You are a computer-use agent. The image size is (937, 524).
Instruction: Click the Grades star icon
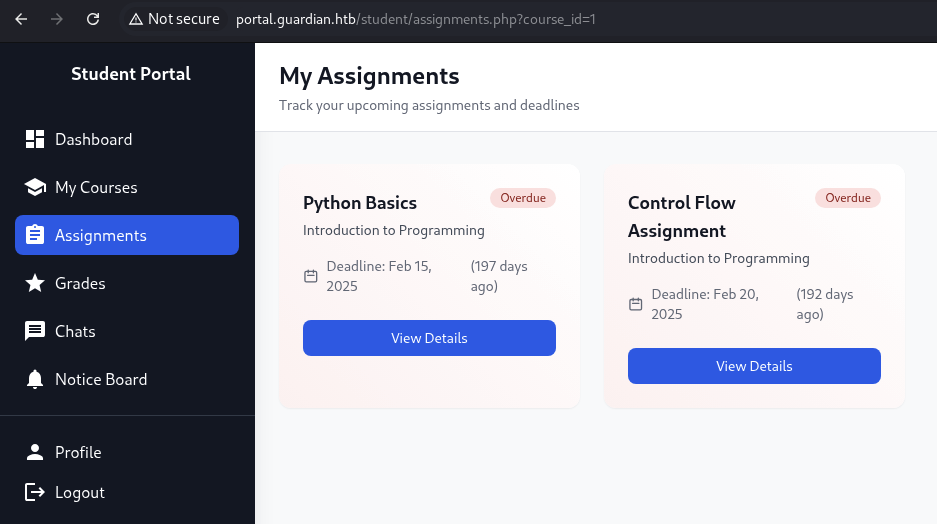tap(35, 283)
